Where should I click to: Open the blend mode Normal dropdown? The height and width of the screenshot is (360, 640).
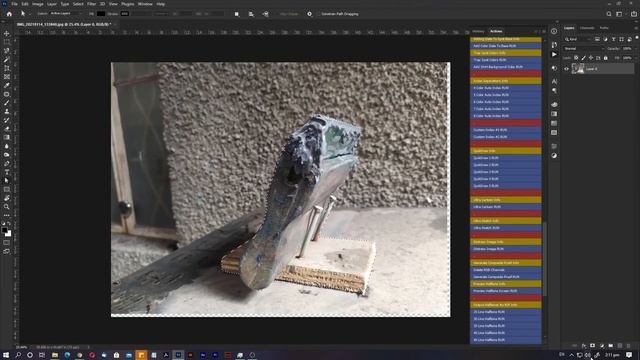point(583,49)
